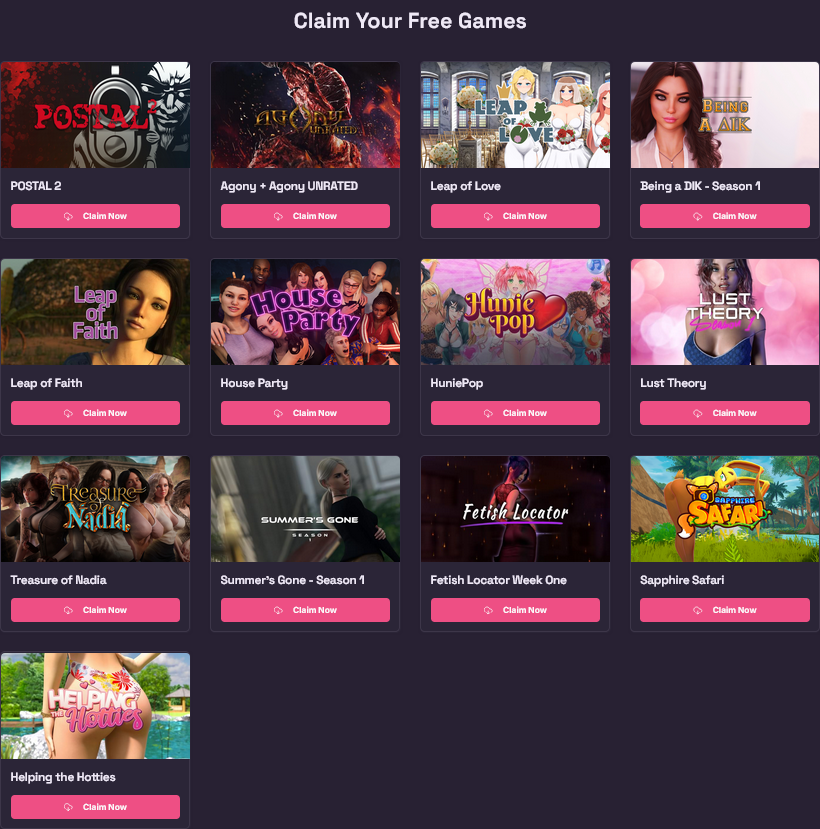Click the House Party title label

(254, 383)
